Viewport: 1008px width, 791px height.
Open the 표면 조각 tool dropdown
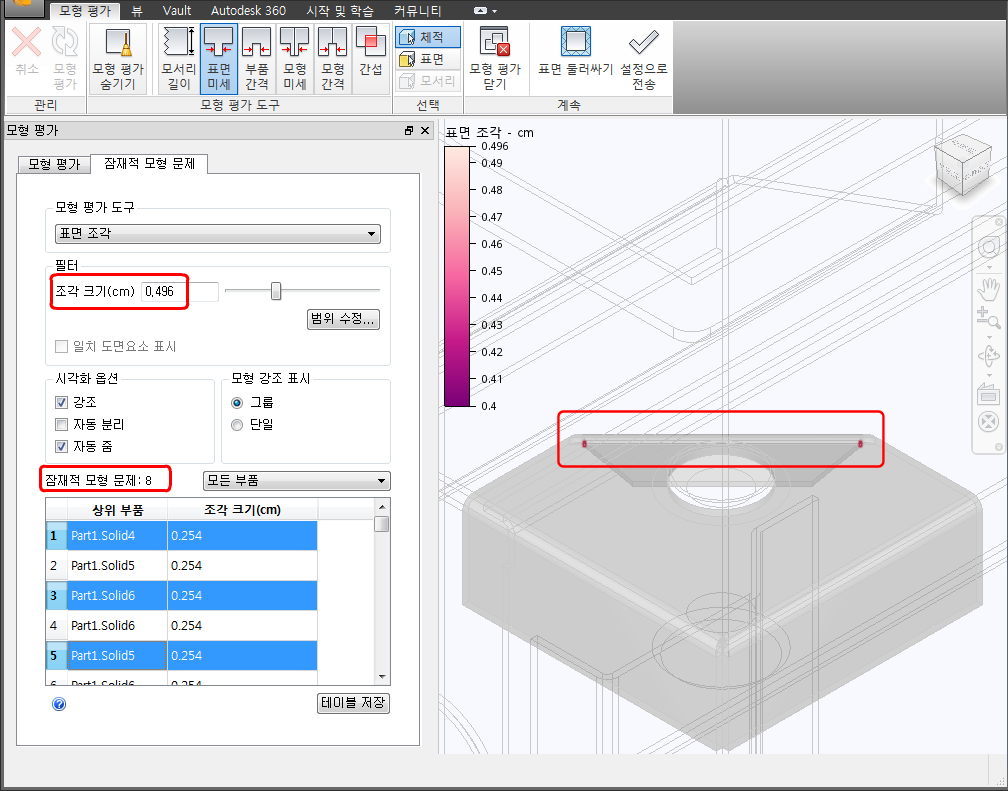point(218,233)
